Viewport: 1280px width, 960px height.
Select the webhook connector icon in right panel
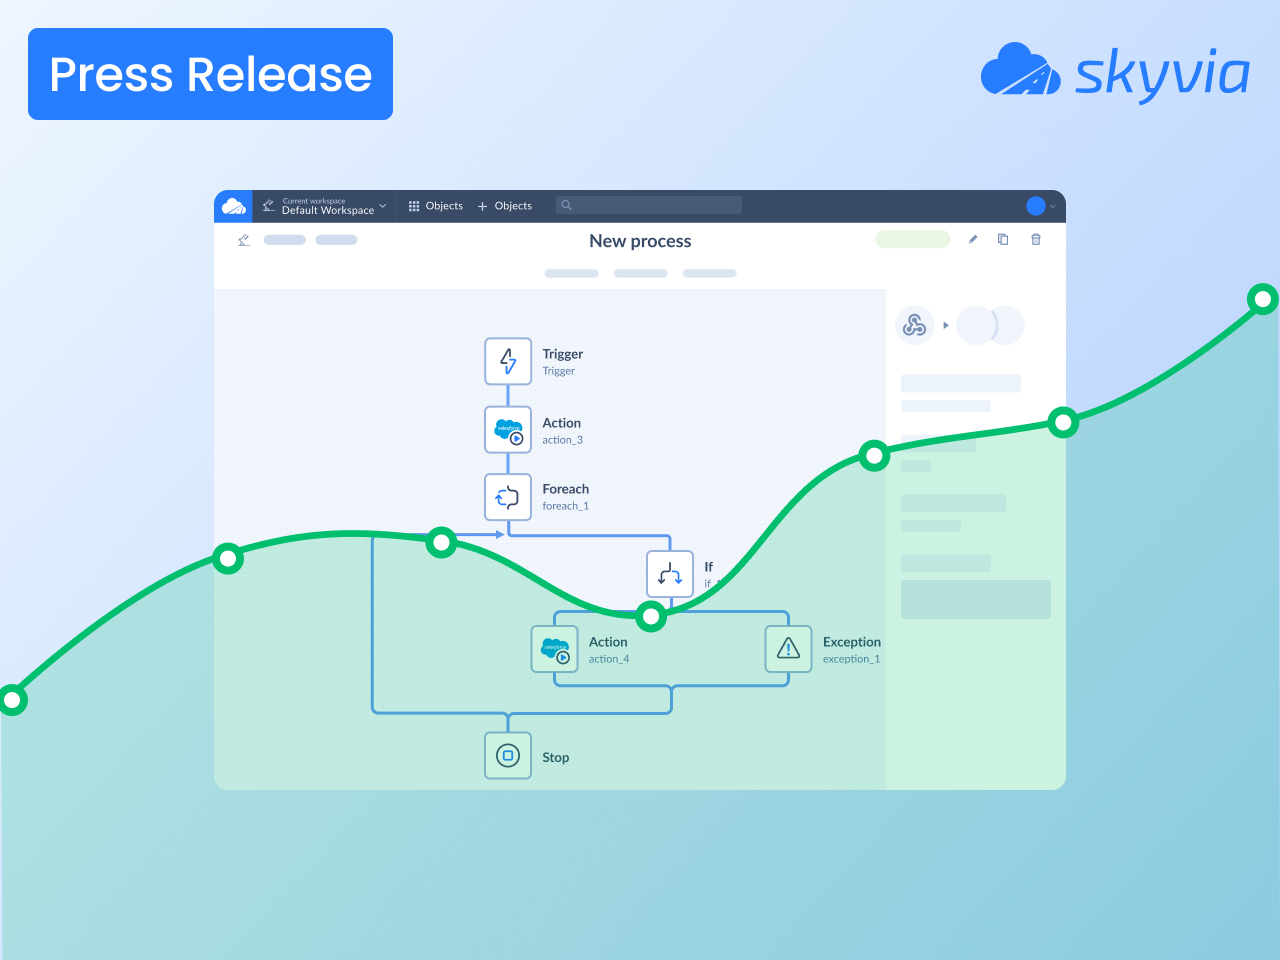(x=915, y=325)
